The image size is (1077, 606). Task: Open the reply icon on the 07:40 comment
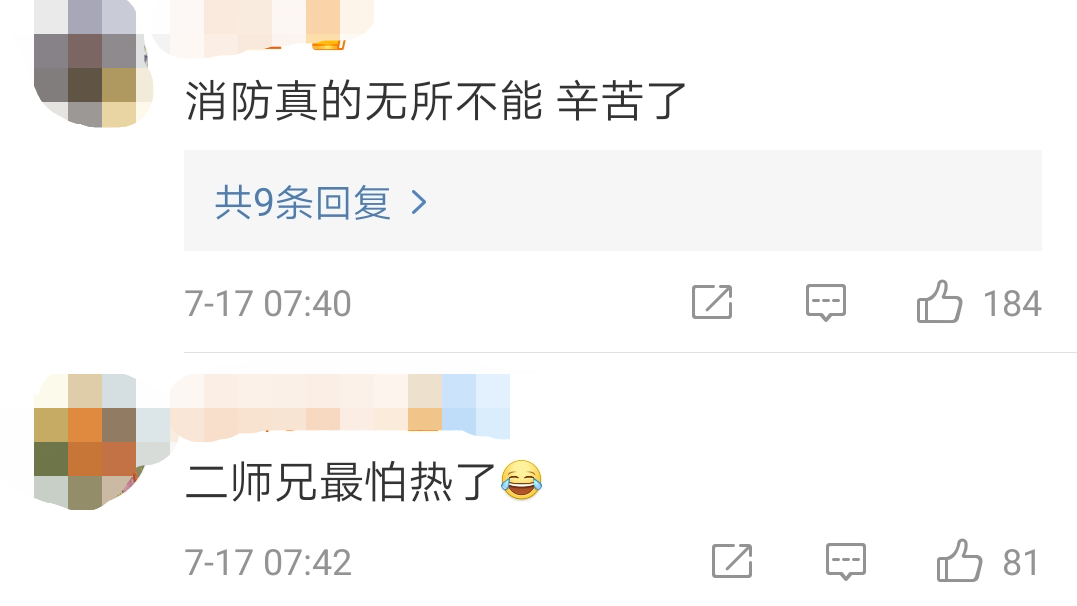coord(826,302)
